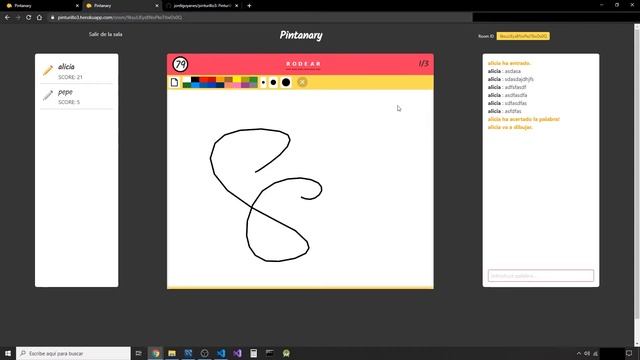The image size is (640, 360).
Task: Open Task View on taskbar
Action: 138,353
